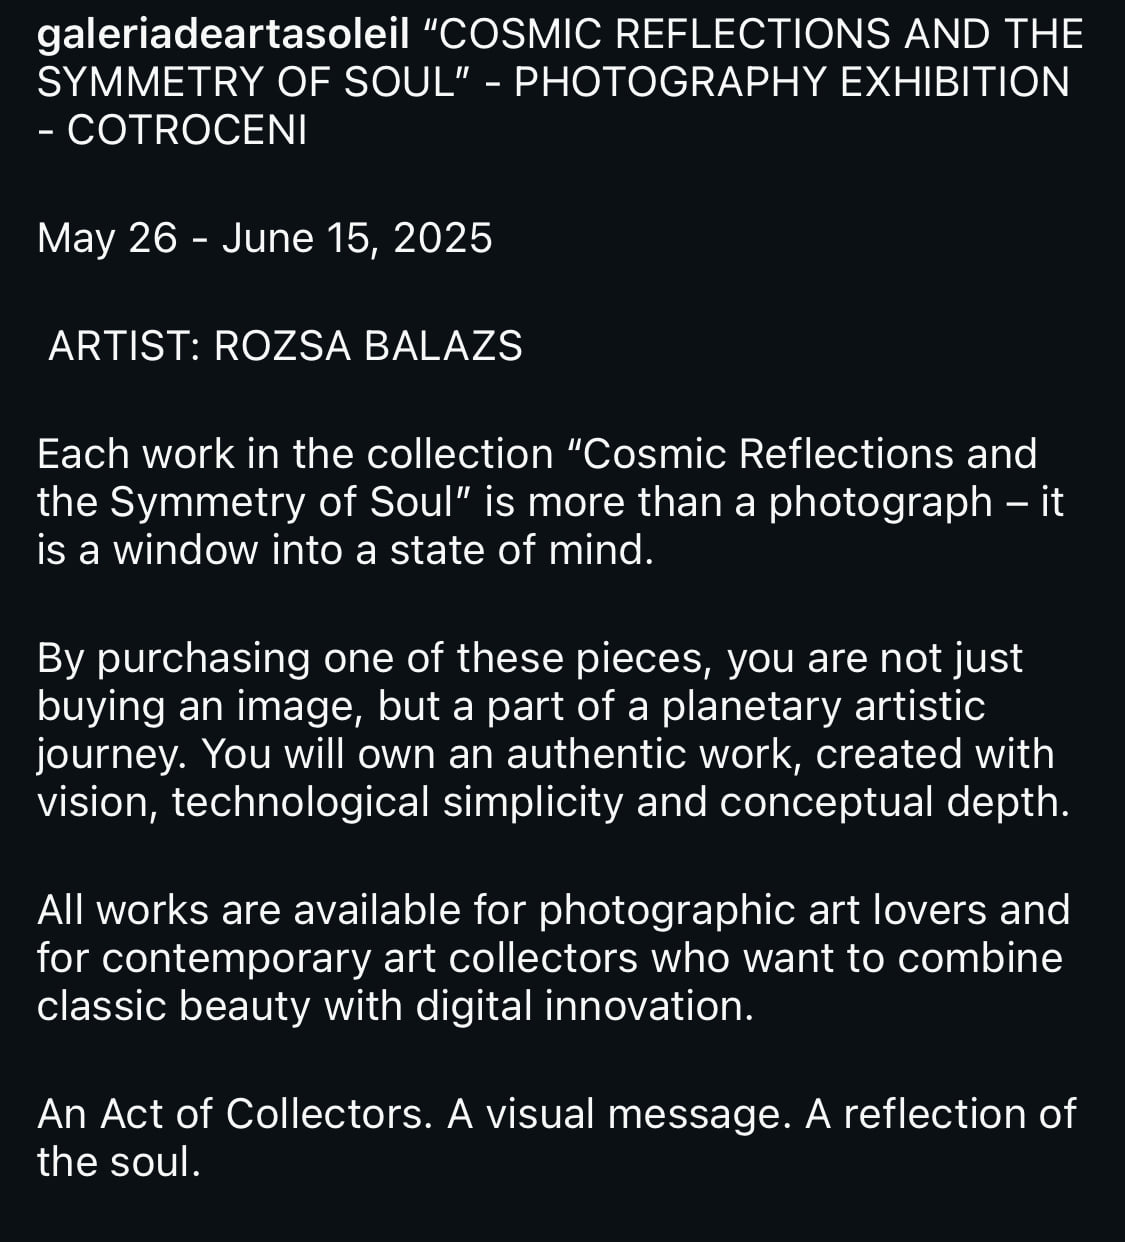1125x1242 pixels.
Task: Click the "June 15, 2025" end date
Action: coord(357,239)
